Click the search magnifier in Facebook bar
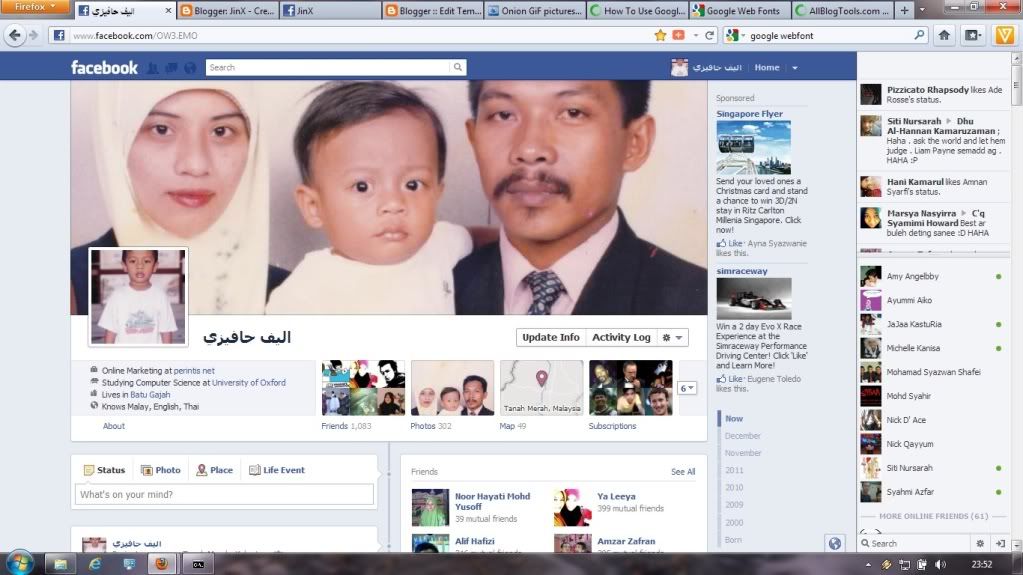 (458, 67)
